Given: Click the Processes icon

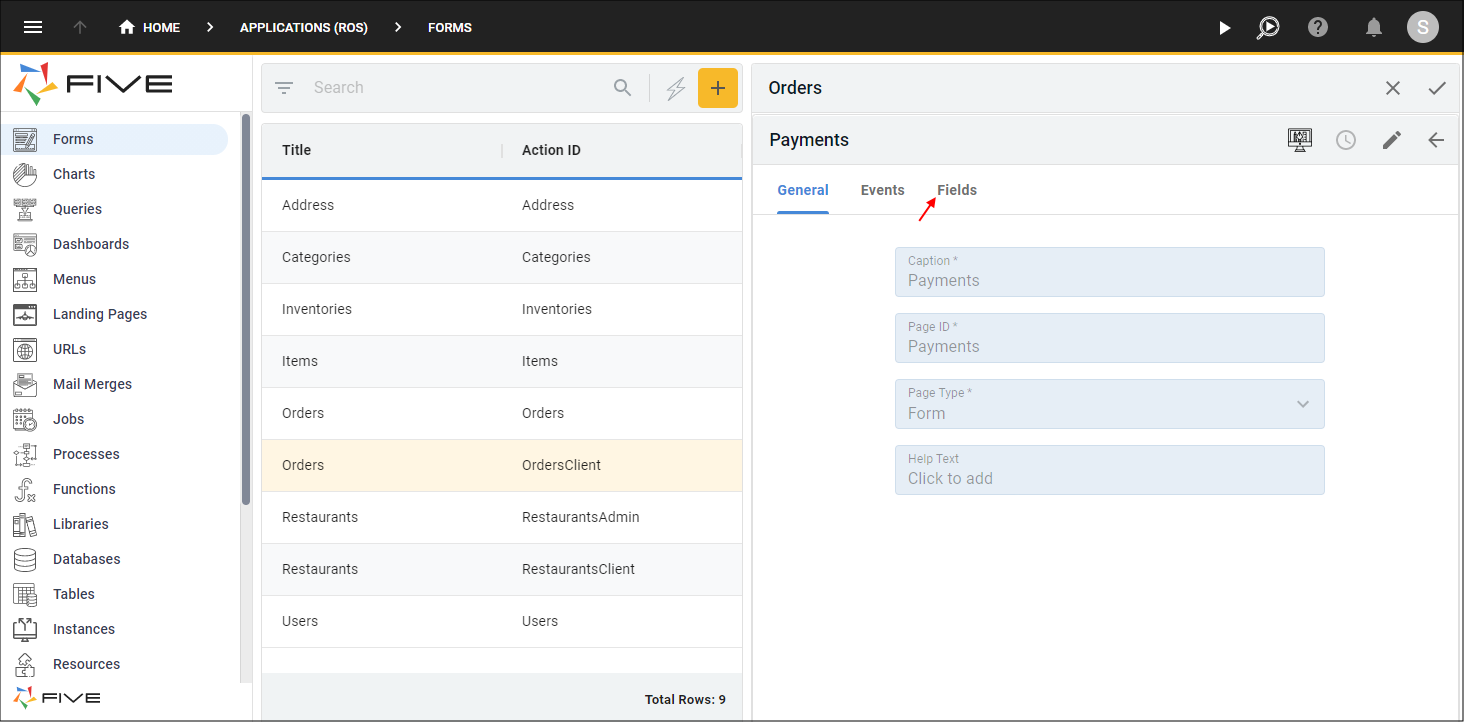Looking at the screenshot, I should coord(25,454).
